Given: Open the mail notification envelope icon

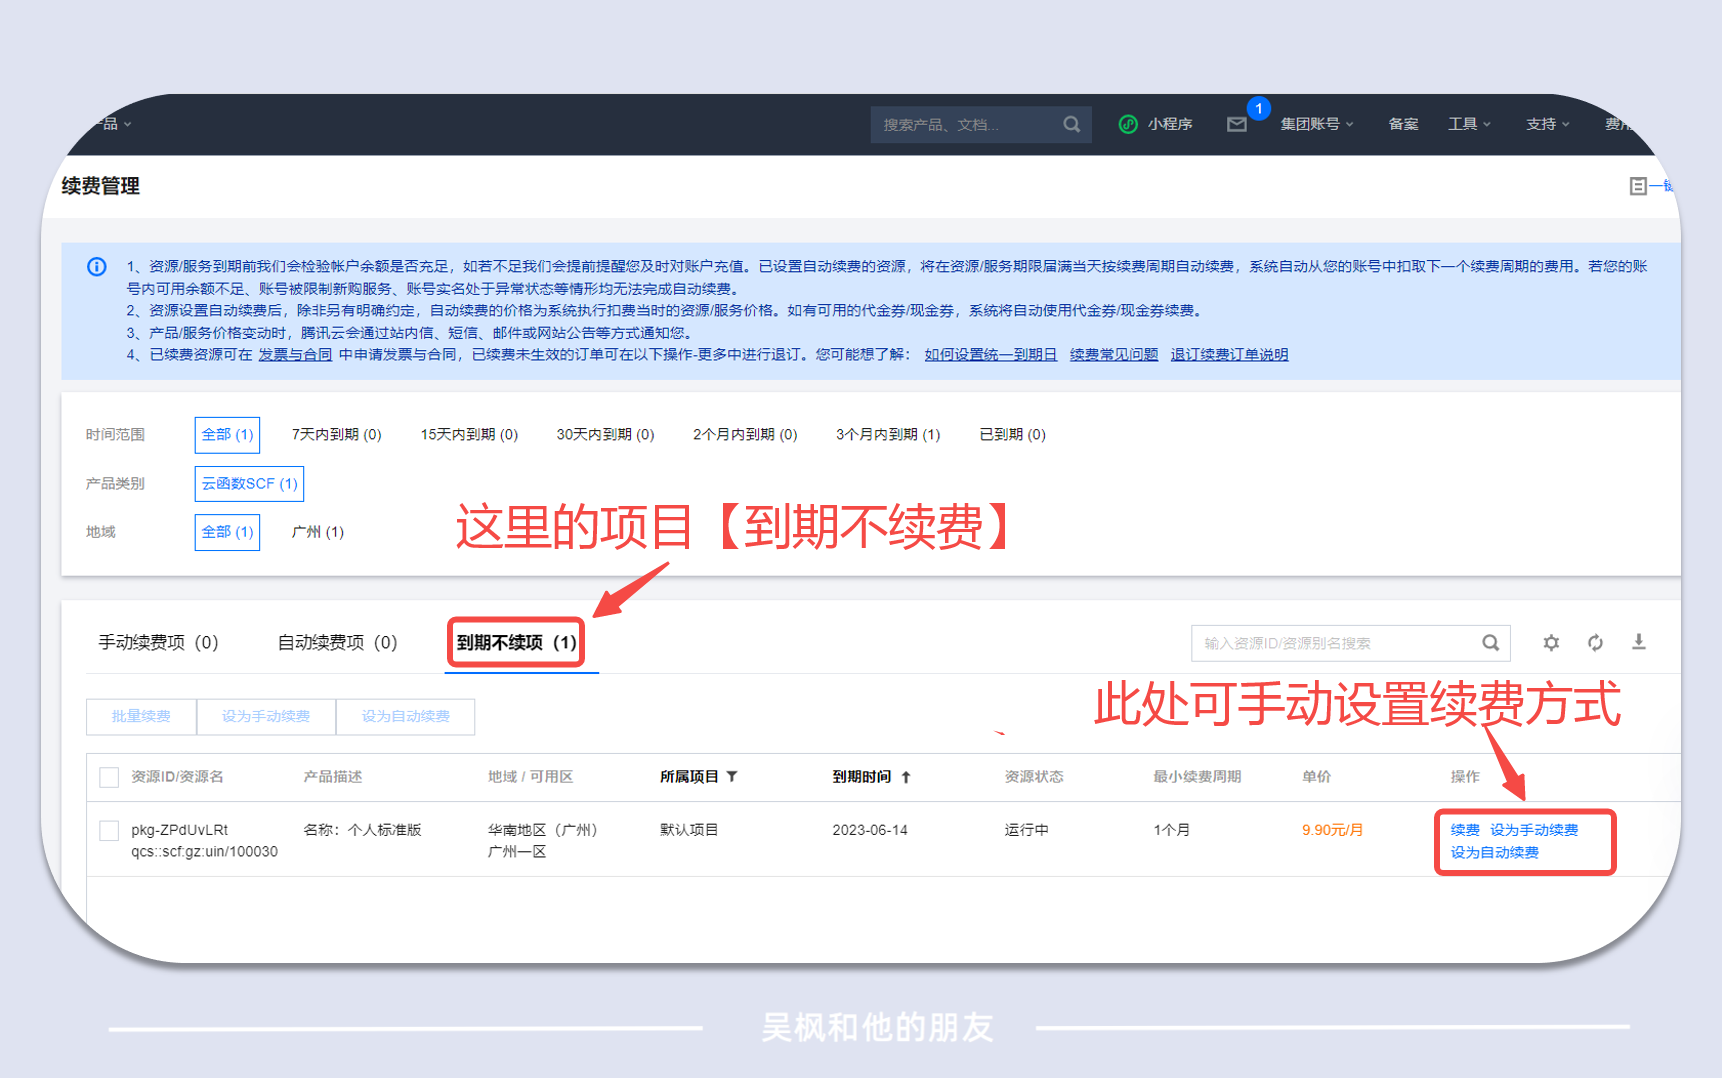Looking at the screenshot, I should 1237,124.
